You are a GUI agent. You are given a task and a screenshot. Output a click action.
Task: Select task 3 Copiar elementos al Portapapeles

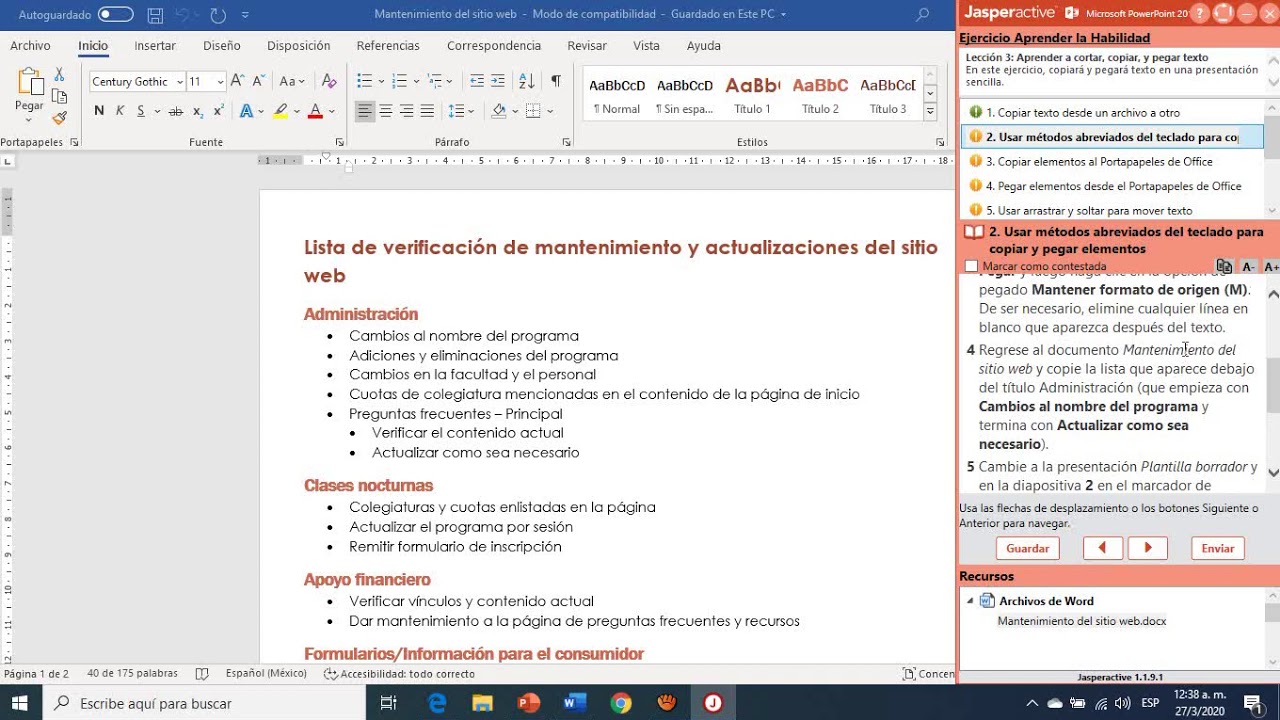1099,162
